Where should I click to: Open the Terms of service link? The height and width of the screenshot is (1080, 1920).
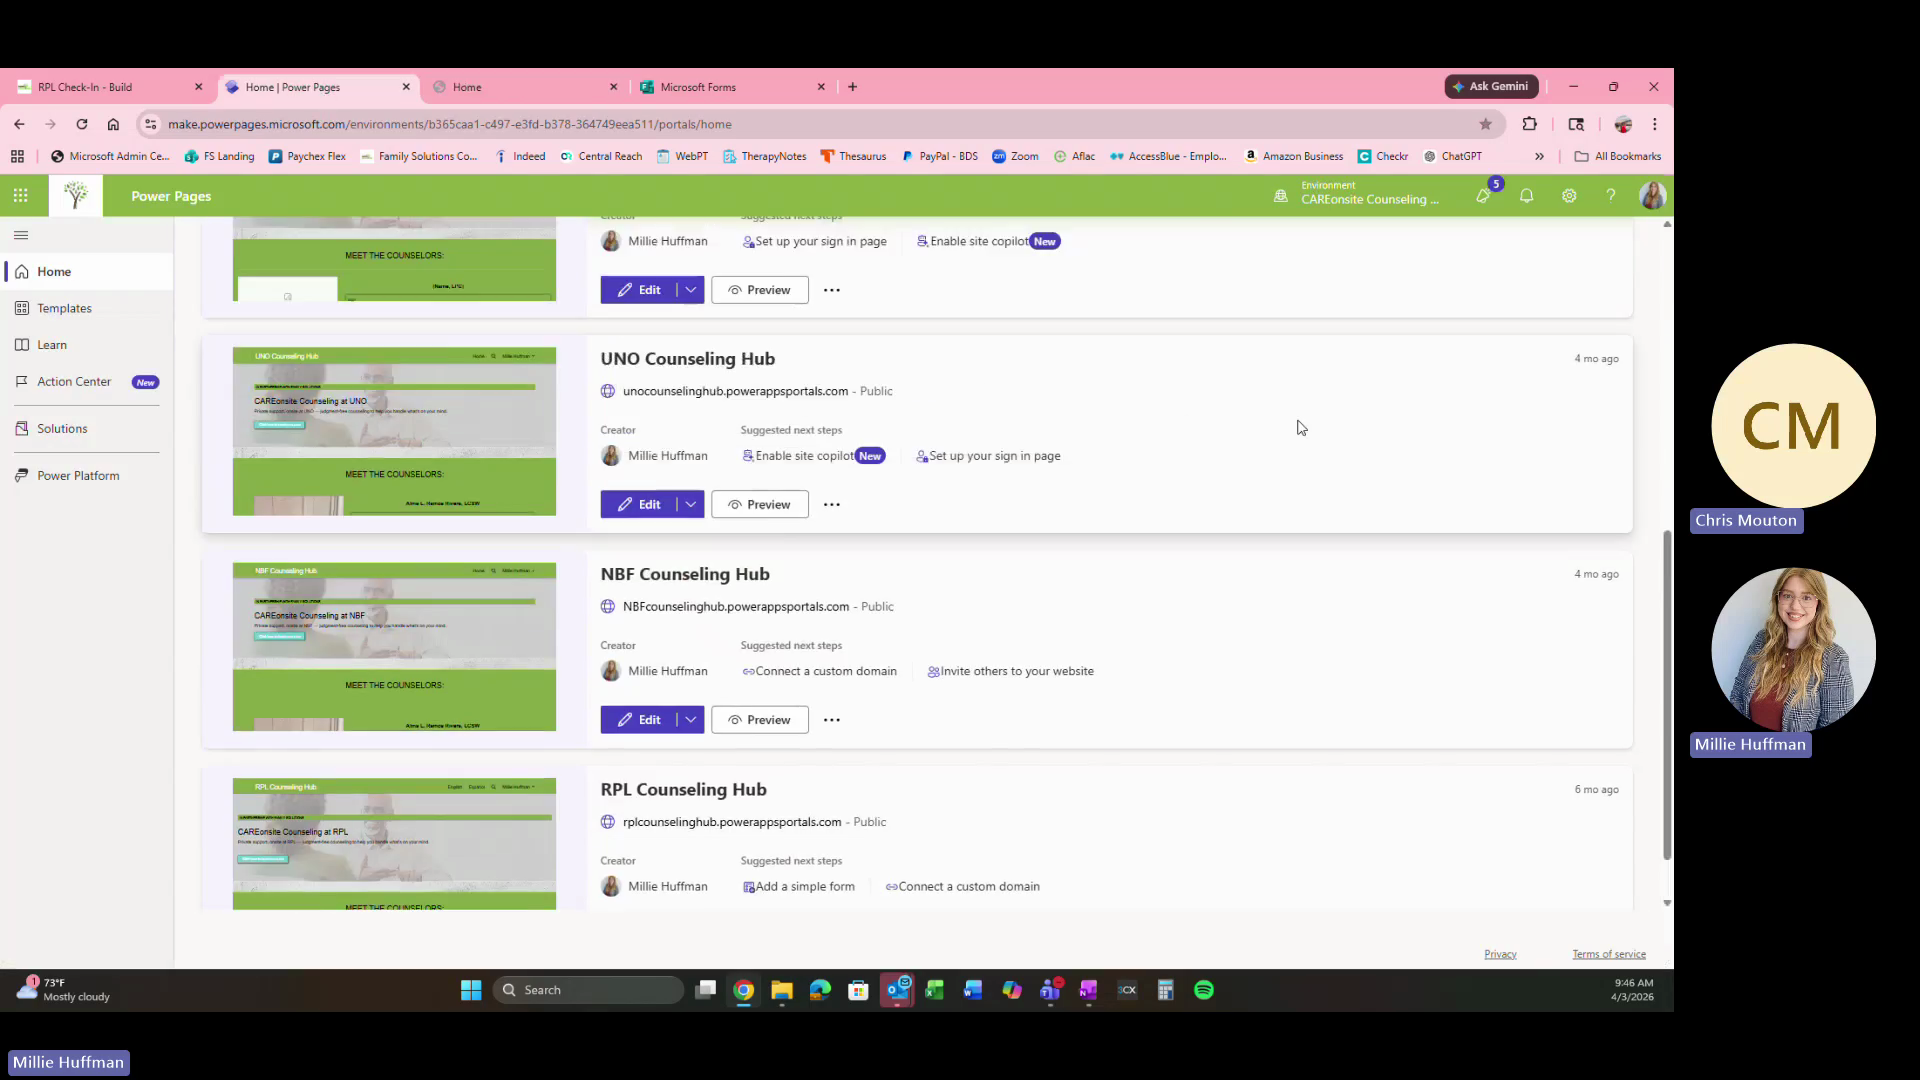[x=1608, y=954]
